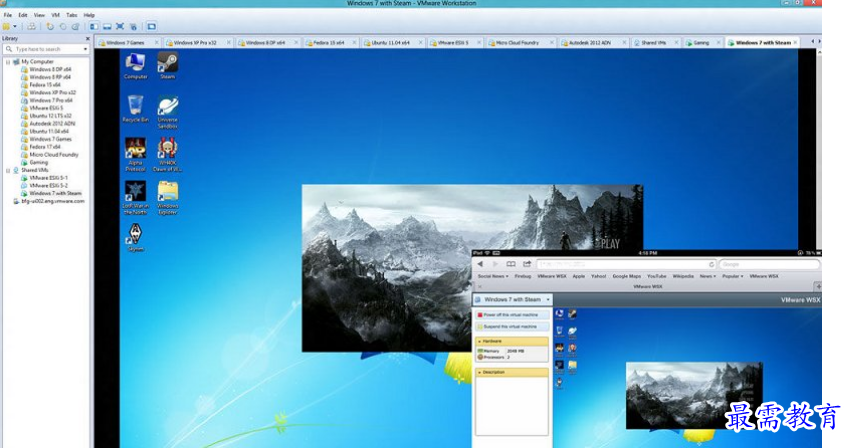Toggle the thumbnail bar view icon
The width and height of the screenshot is (849, 448).
point(107,26)
